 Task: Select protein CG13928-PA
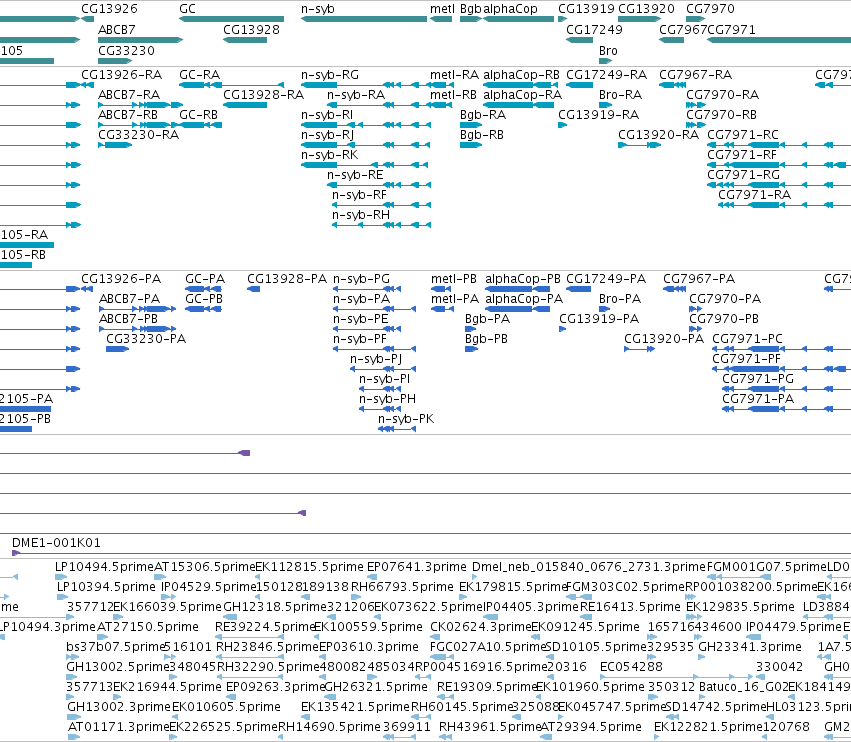click(287, 279)
